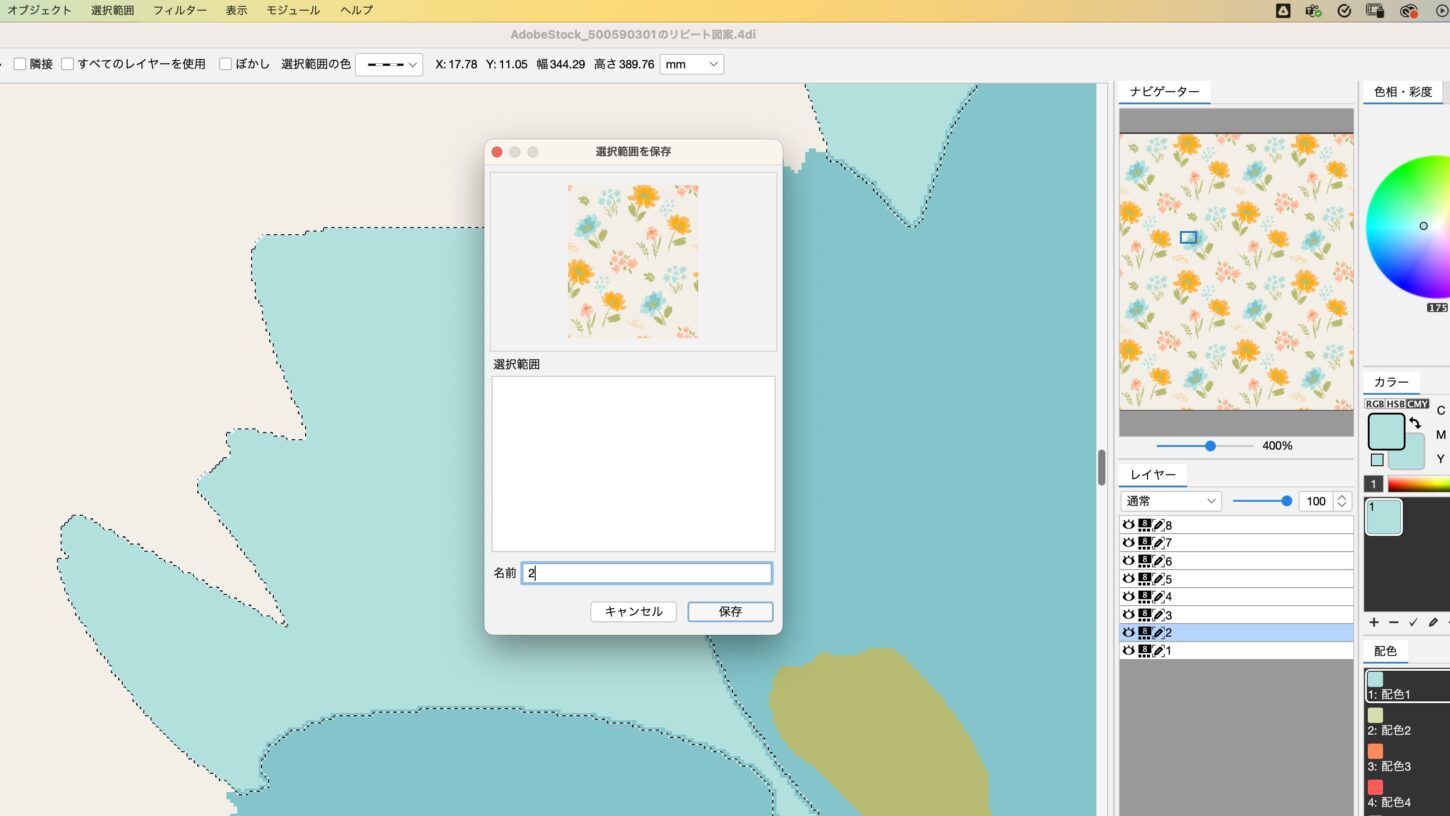The height and width of the screenshot is (816, 1450).
Task: Open the Creative Cloud icon in the menu bar
Action: click(1409, 11)
